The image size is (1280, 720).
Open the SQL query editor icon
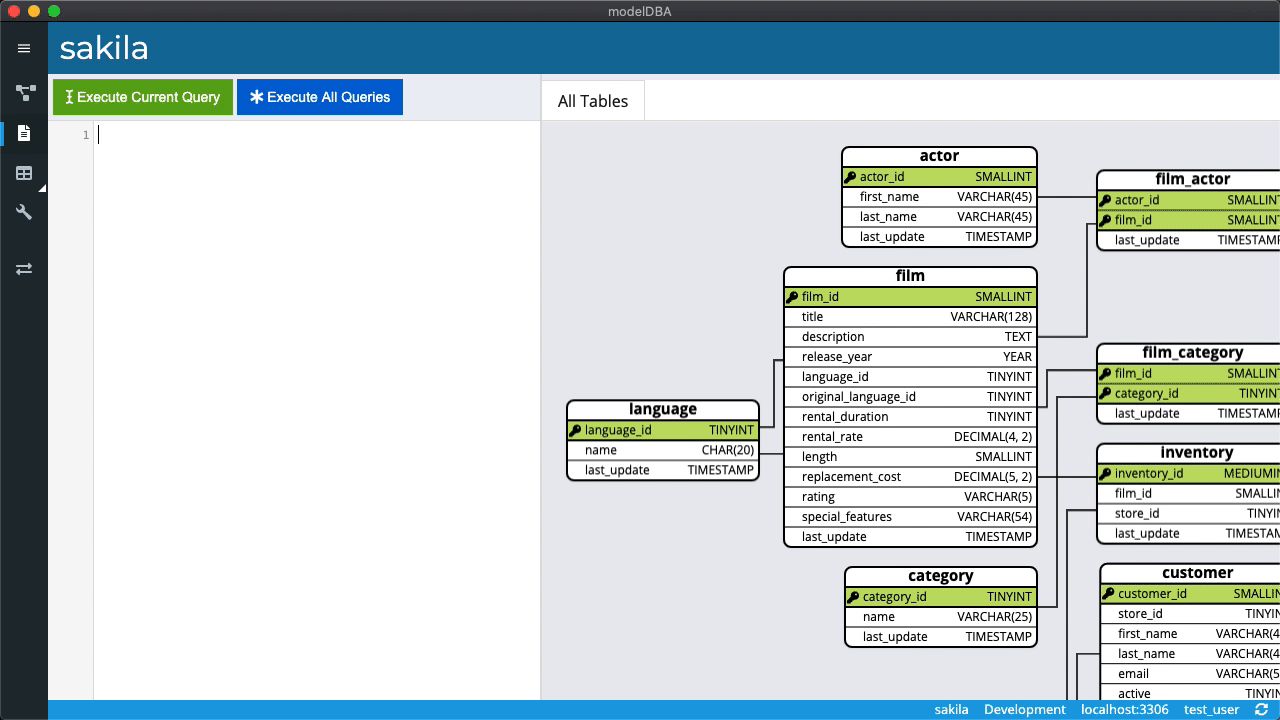(24, 133)
